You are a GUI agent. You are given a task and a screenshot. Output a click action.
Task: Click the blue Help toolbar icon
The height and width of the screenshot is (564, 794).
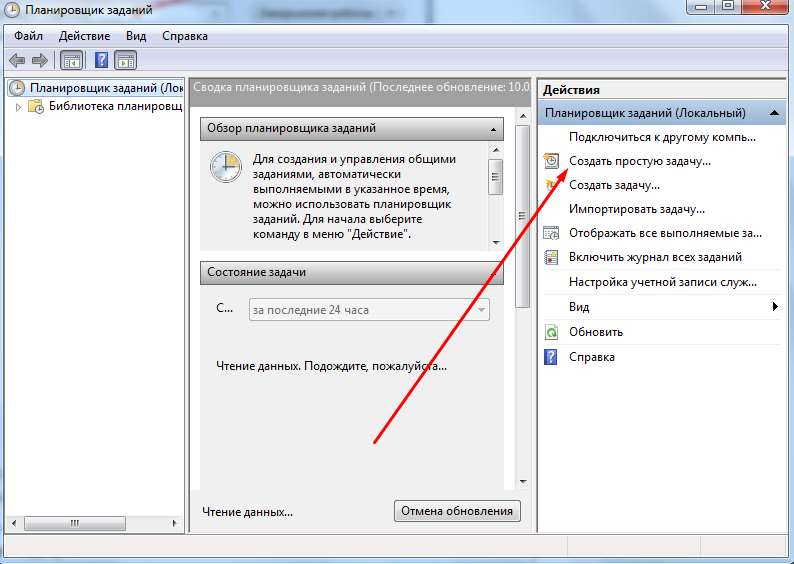(x=102, y=61)
